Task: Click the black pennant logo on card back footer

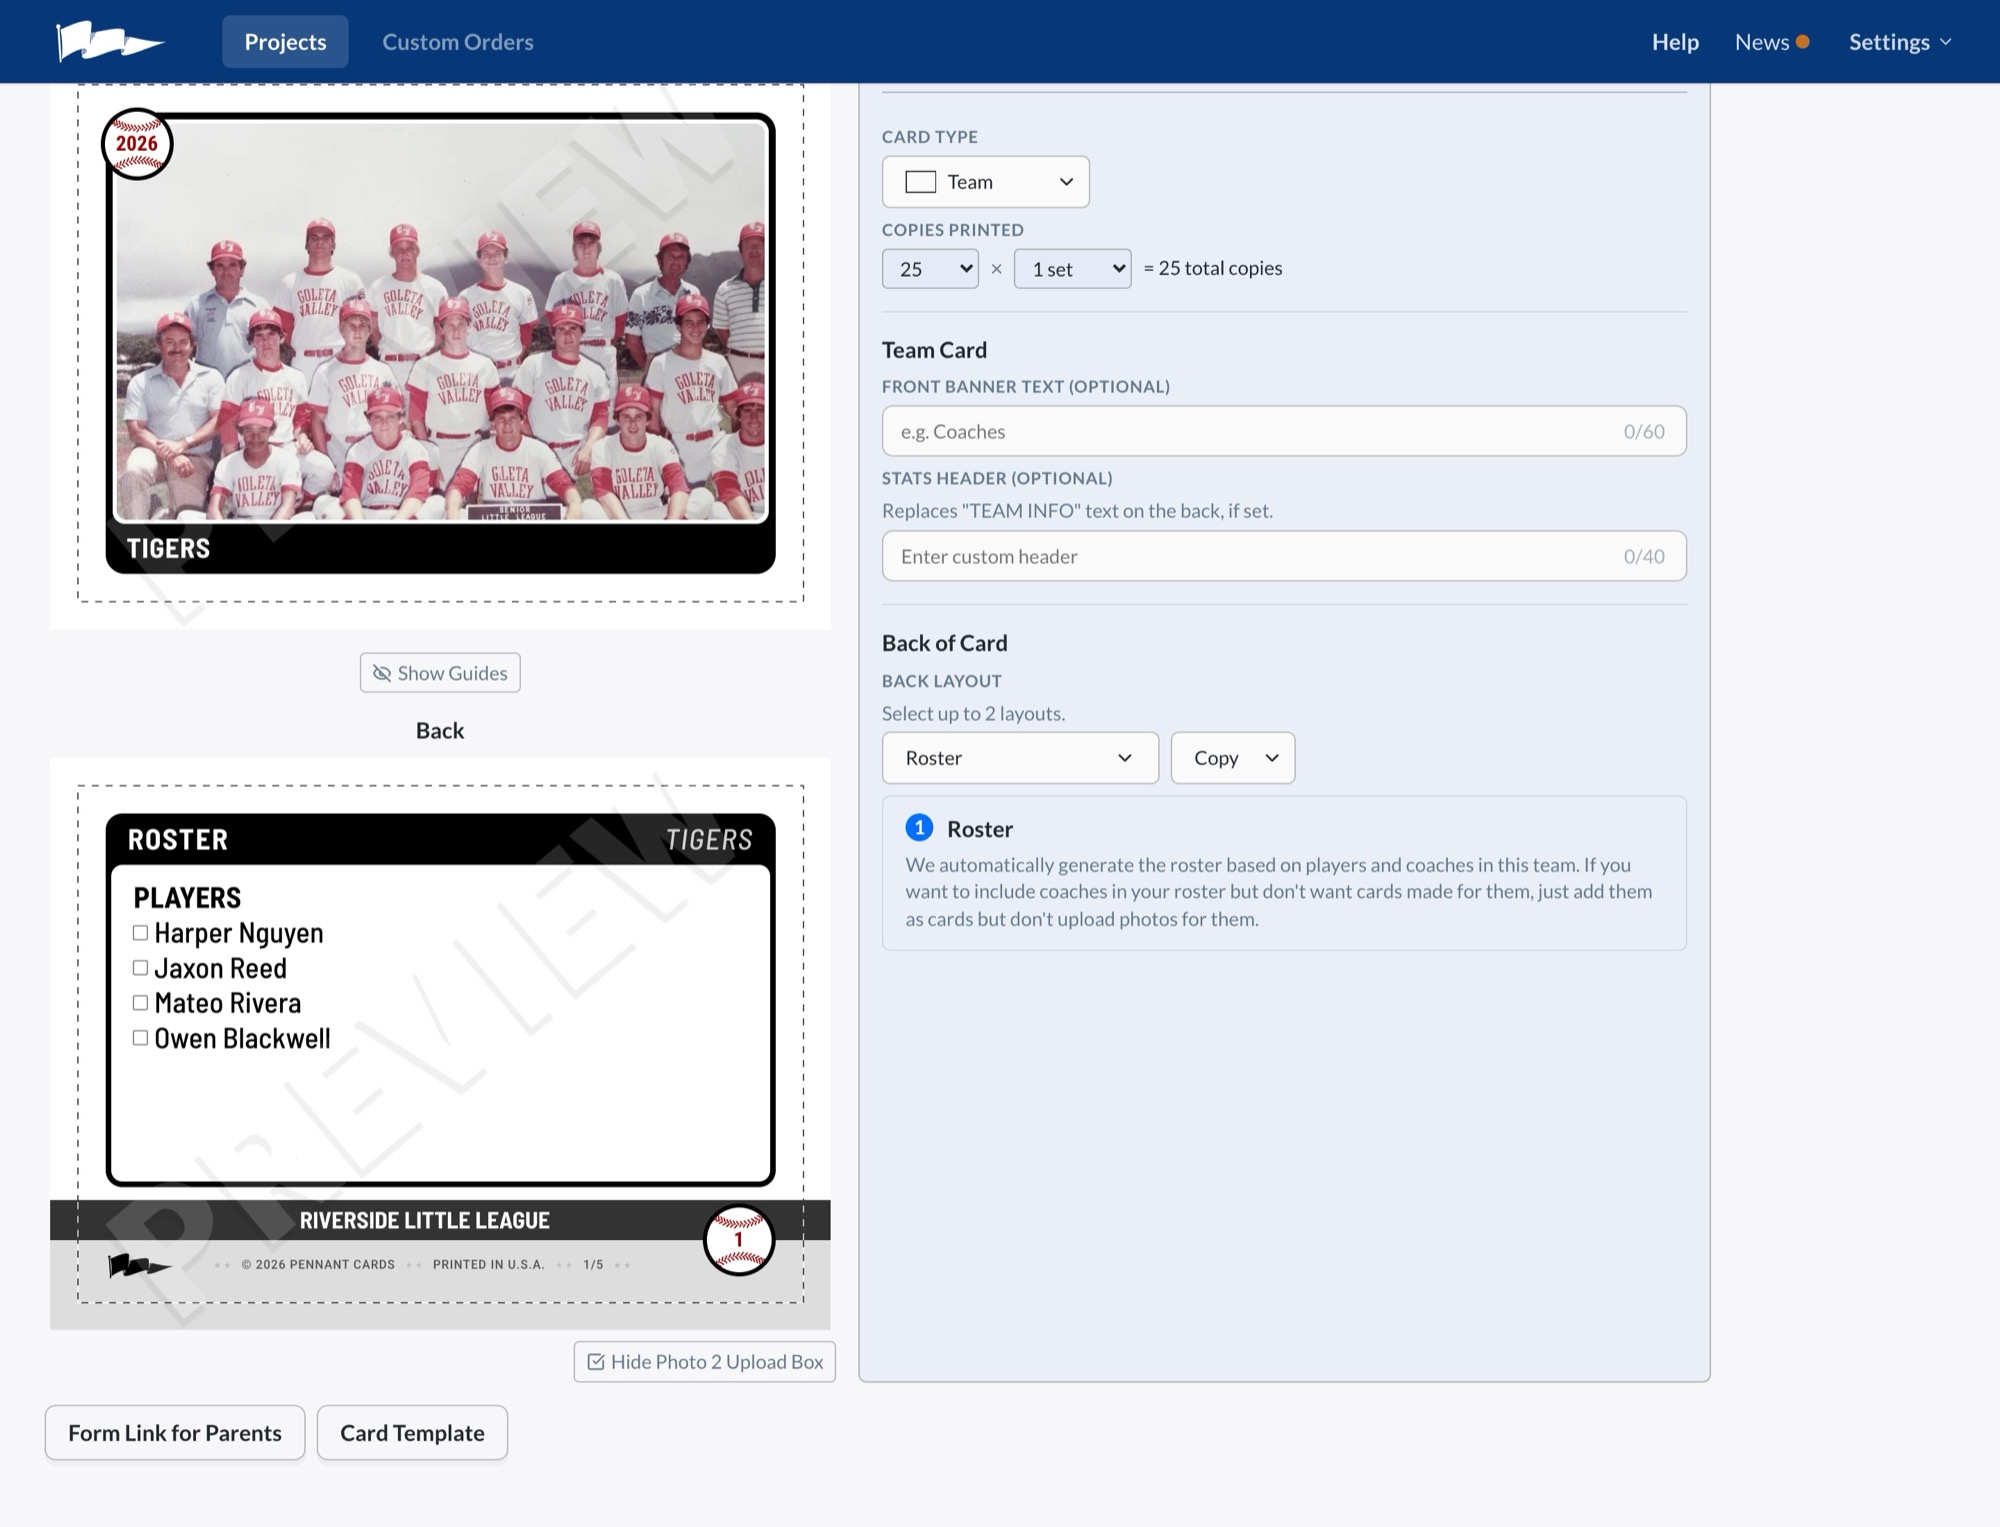Action: (139, 1265)
